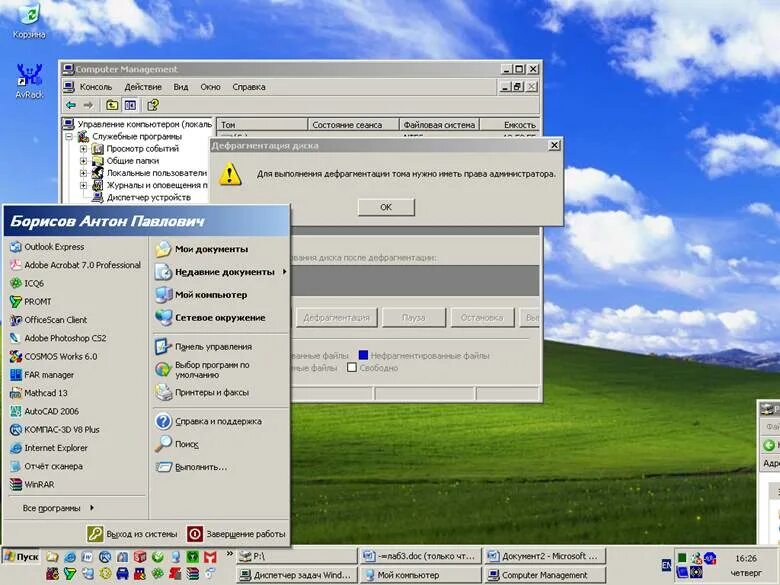This screenshot has height=585, width=780.
Task: Click the Help toolbar icon with question mark
Action: coord(153,105)
